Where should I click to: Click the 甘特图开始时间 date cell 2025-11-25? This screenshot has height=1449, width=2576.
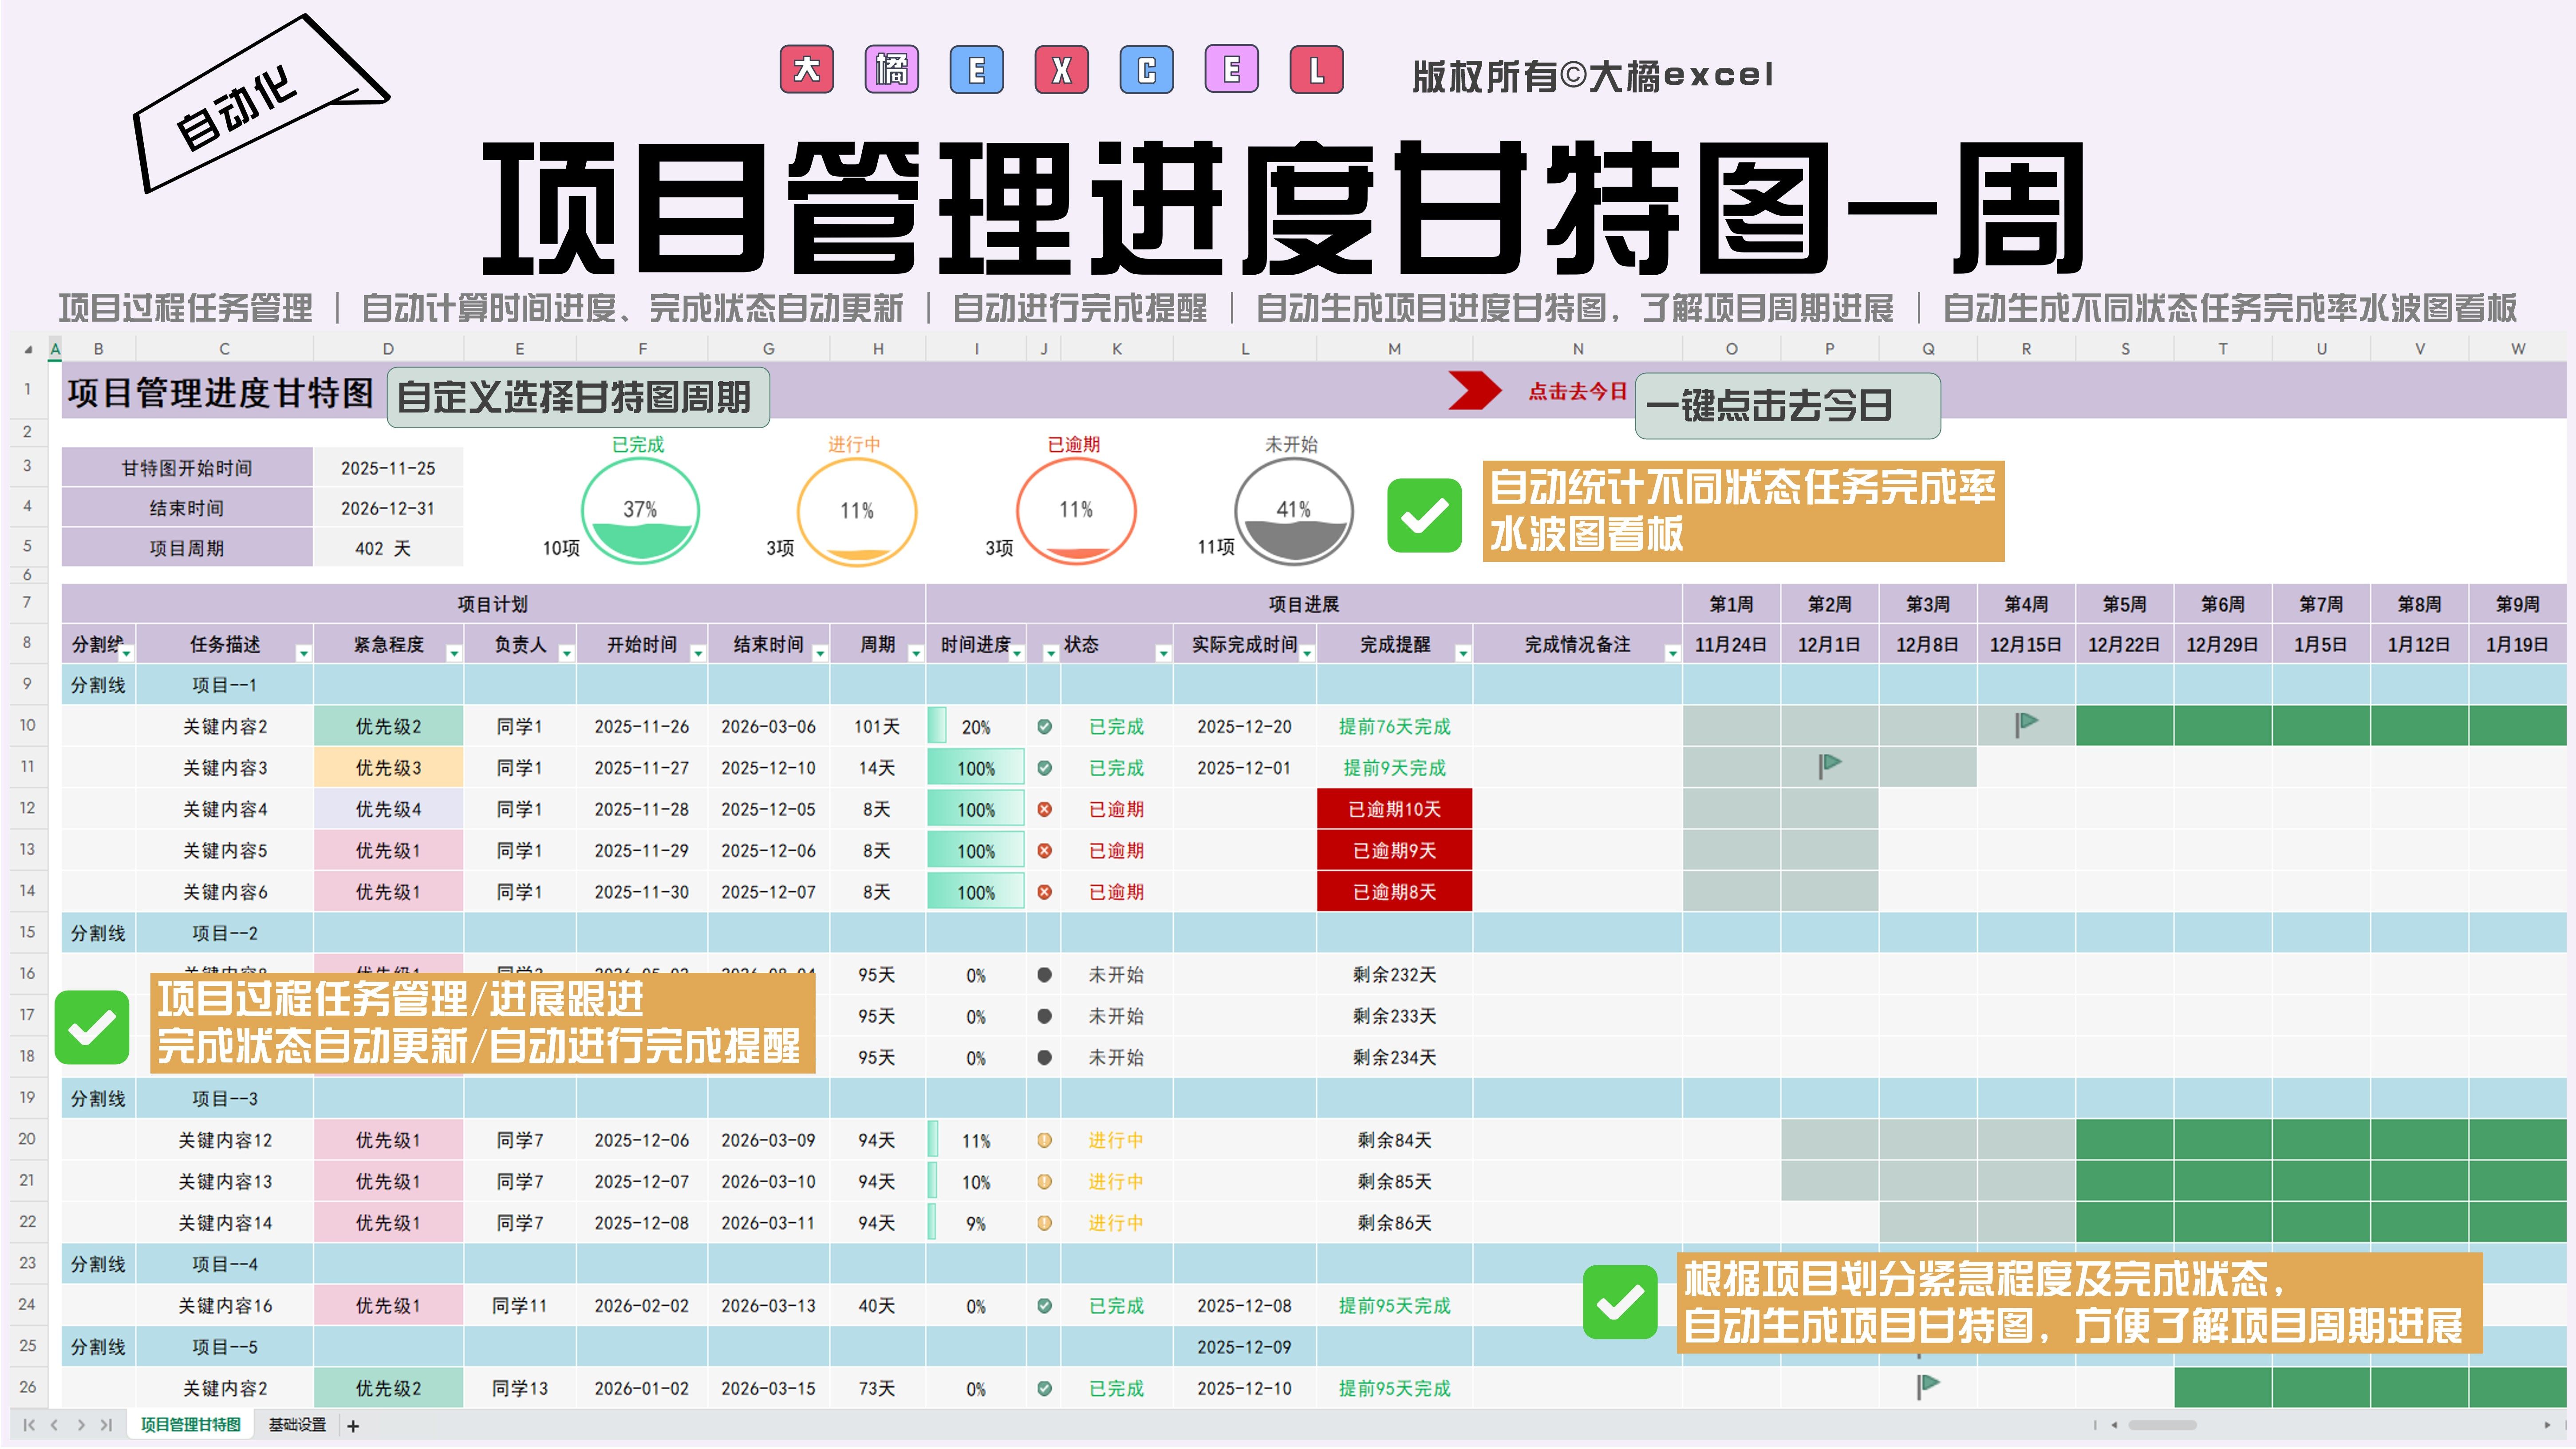tap(388, 468)
